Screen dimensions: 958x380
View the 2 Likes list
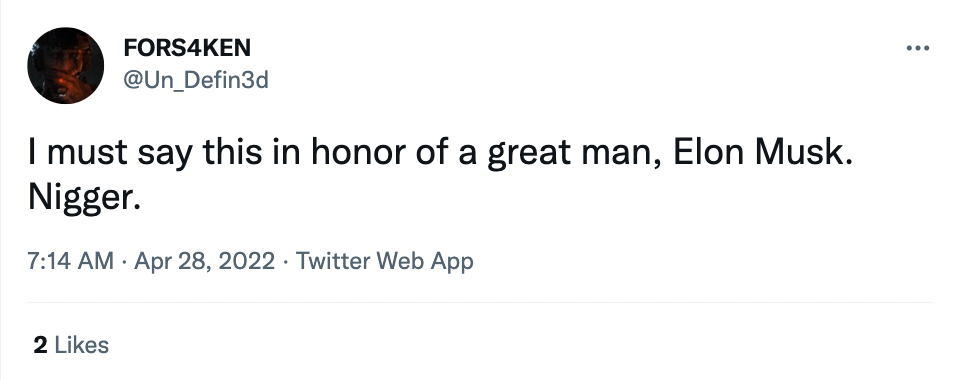[x=71, y=345]
